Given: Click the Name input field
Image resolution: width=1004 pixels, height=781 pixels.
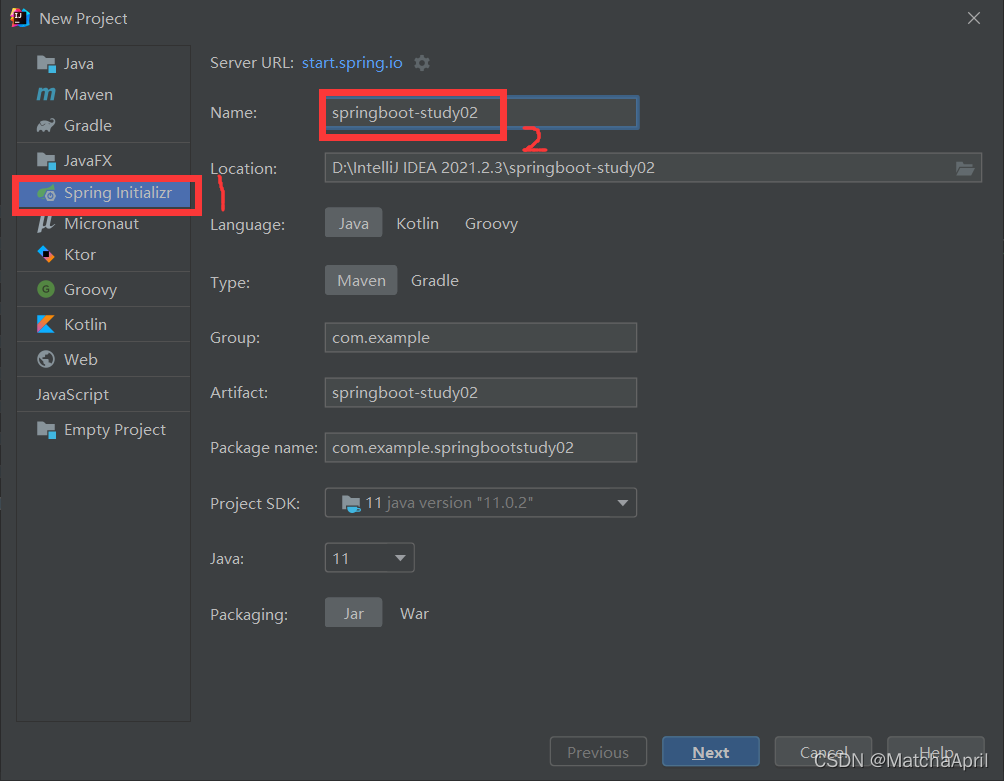Looking at the screenshot, I should [481, 113].
